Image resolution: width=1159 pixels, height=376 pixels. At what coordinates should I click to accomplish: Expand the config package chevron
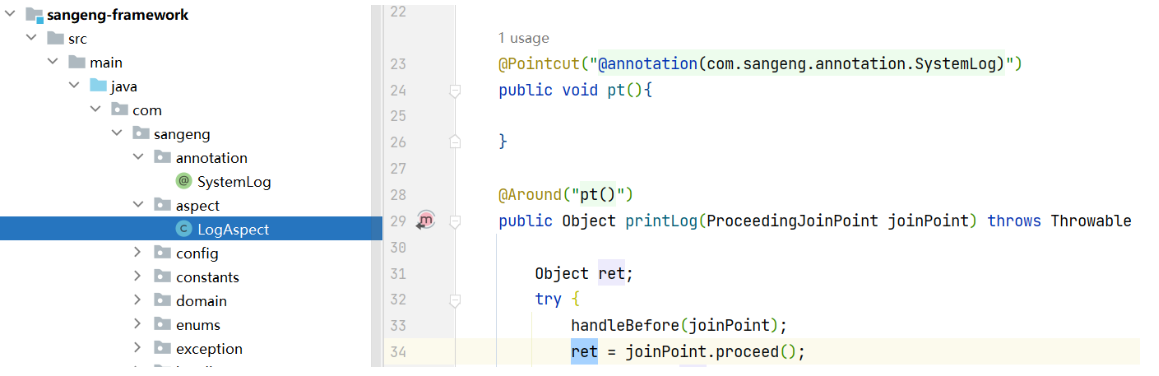pos(138,253)
